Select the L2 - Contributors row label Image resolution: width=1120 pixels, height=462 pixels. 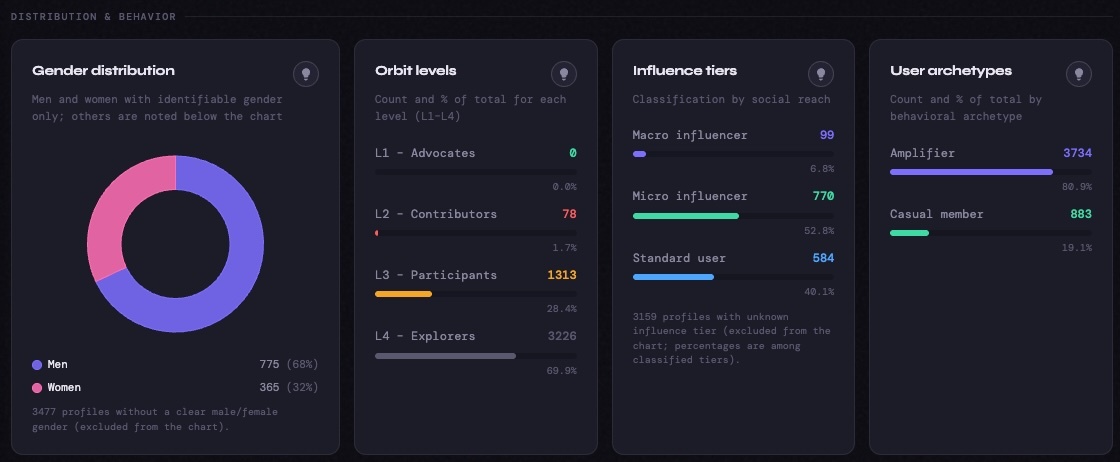tap(435, 214)
